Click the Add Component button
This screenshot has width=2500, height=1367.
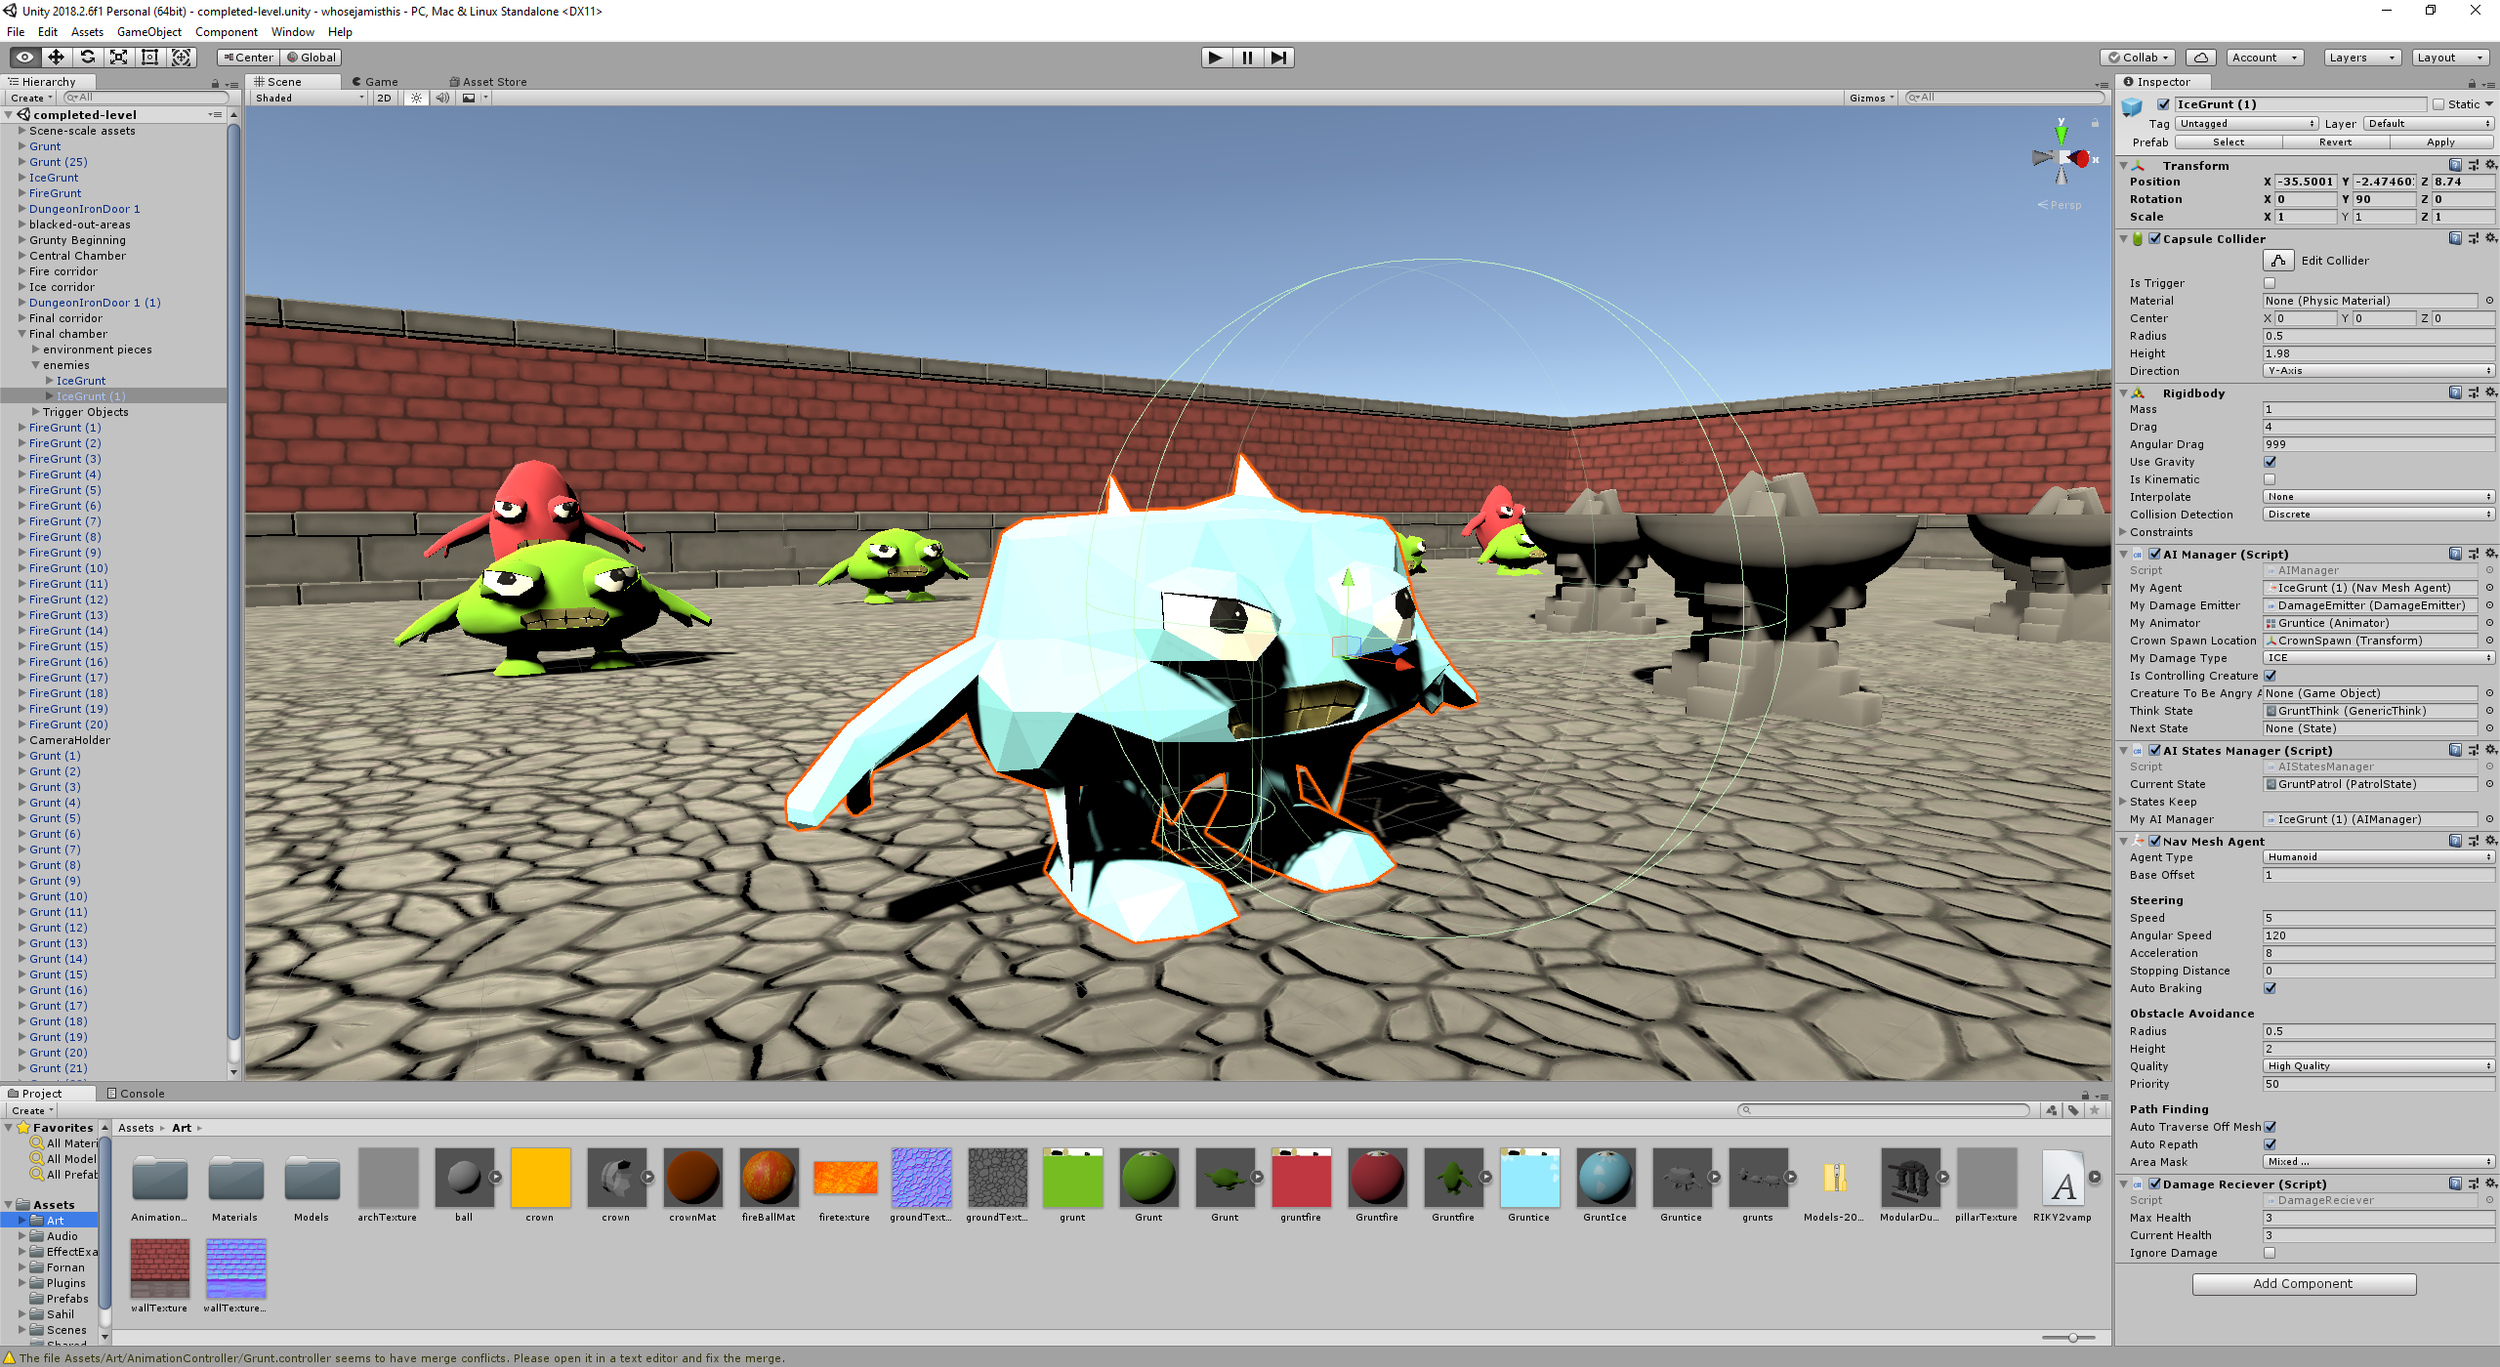click(x=2303, y=1283)
